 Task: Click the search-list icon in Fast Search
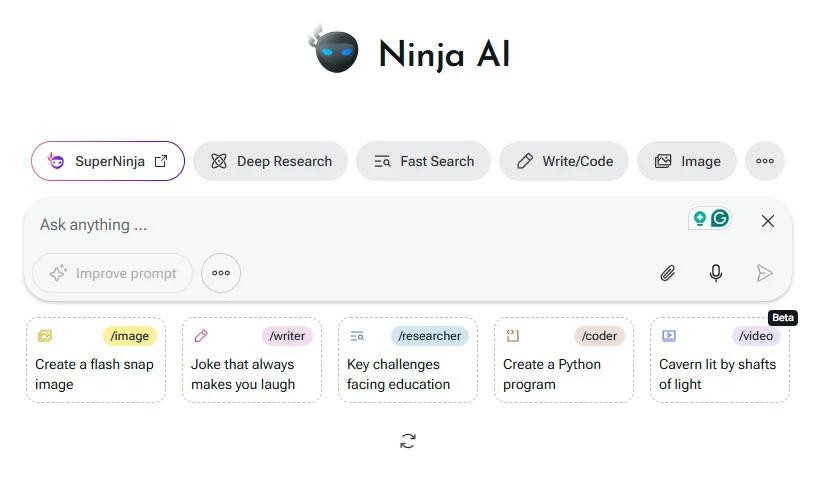pos(382,161)
